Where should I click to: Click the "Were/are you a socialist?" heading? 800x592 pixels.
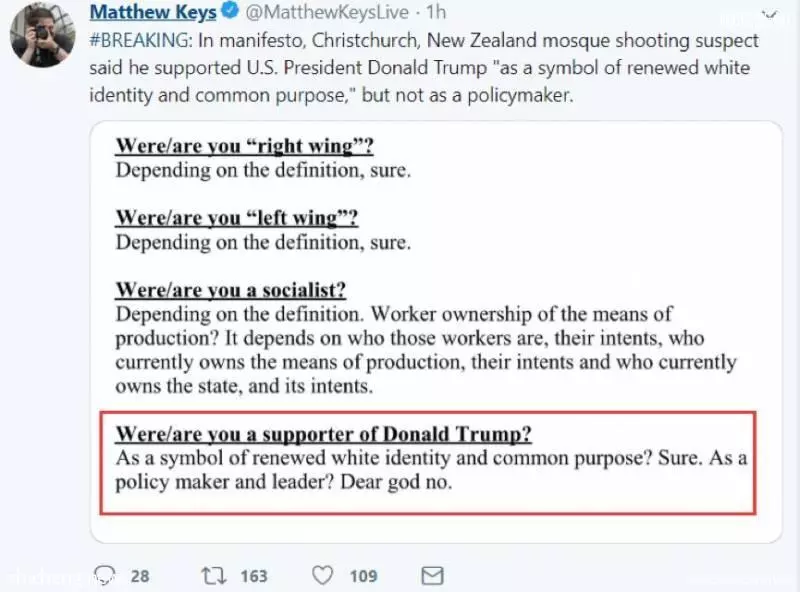coord(231,290)
